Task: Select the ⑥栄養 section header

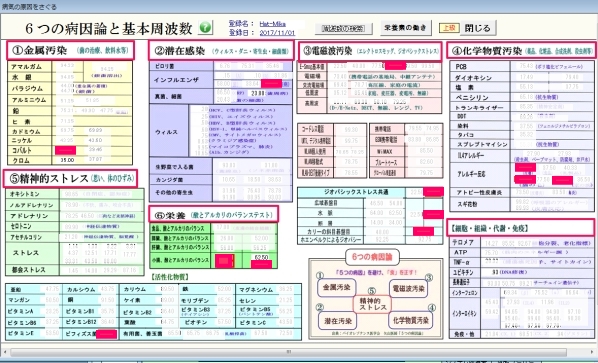Action: [x=214, y=215]
